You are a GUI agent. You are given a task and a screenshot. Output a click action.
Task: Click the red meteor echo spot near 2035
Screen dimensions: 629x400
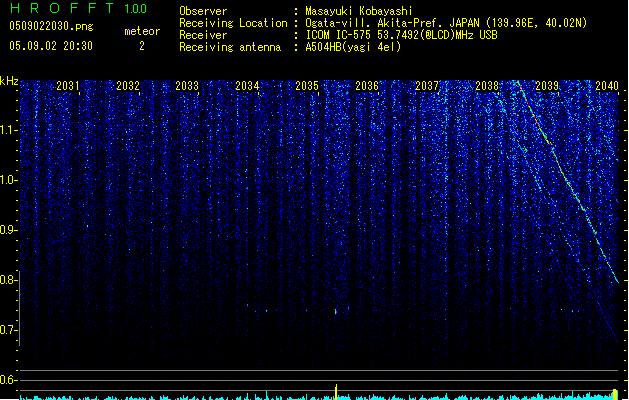(x=336, y=311)
